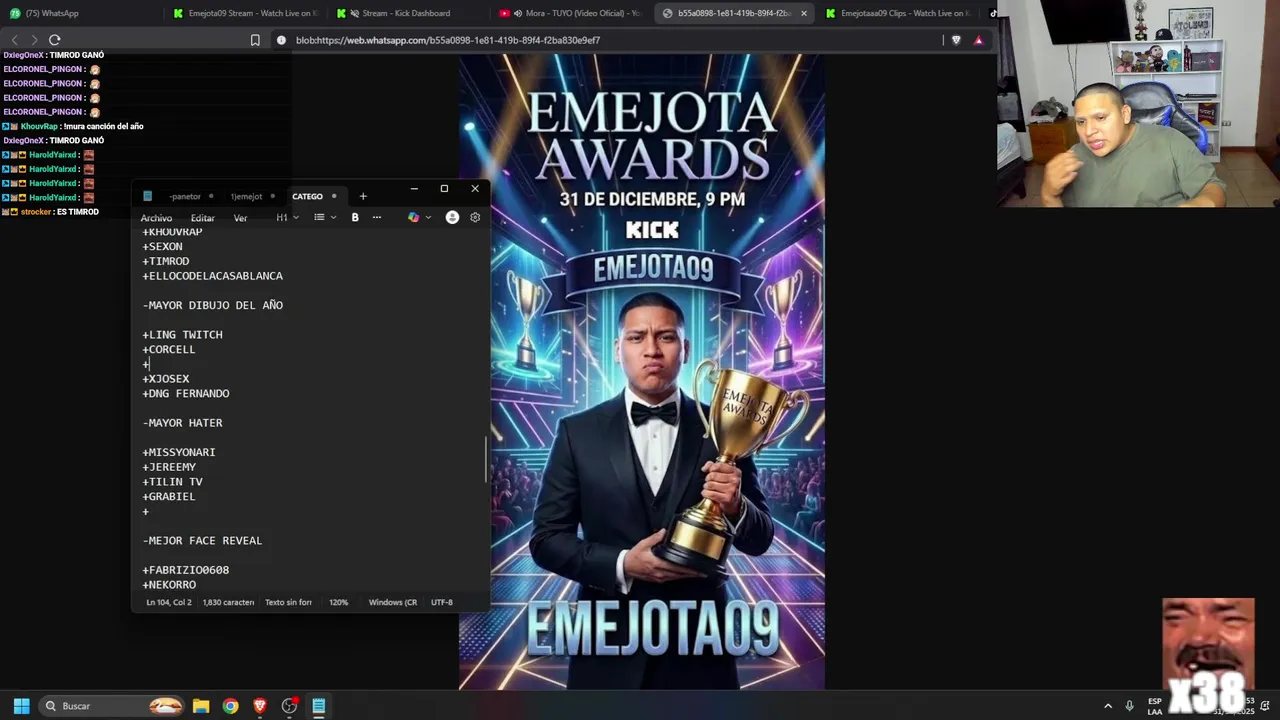The height and width of the screenshot is (720, 1280).
Task: Show hidden system tray icons
Action: point(1108,706)
